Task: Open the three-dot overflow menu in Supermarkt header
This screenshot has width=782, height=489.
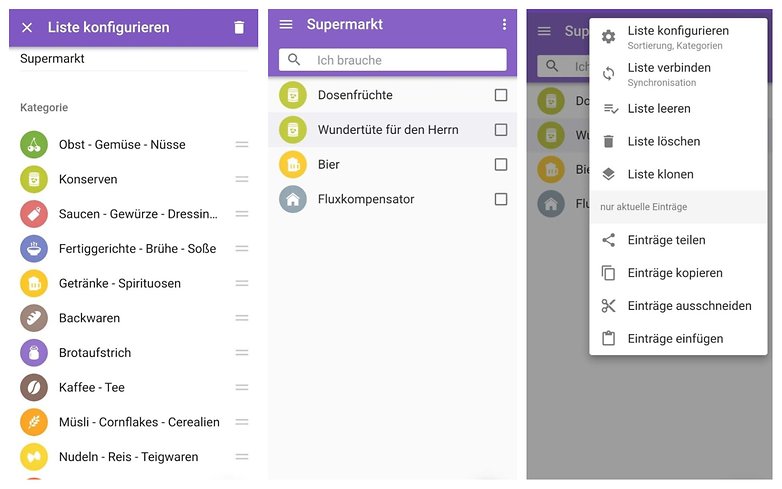Action: point(504,24)
